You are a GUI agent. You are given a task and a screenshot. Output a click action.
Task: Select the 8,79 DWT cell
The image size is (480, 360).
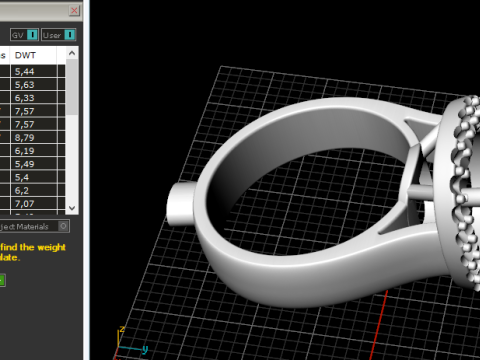coord(34,138)
